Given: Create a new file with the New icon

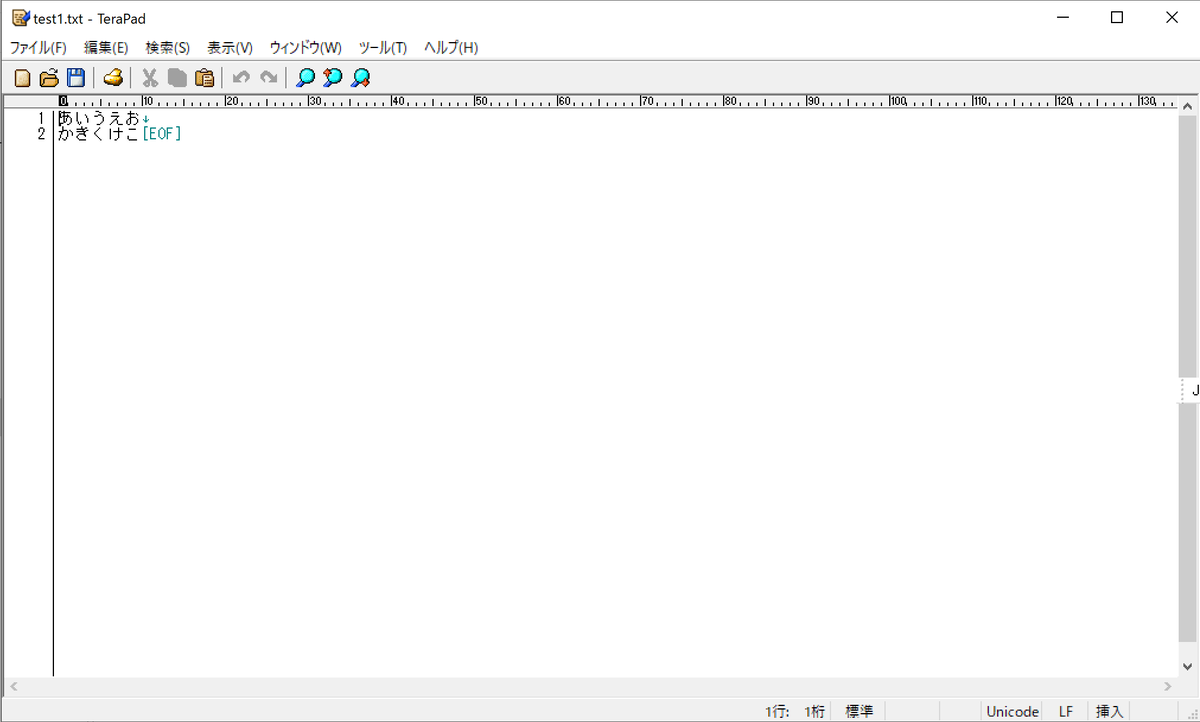Looking at the screenshot, I should [22, 78].
